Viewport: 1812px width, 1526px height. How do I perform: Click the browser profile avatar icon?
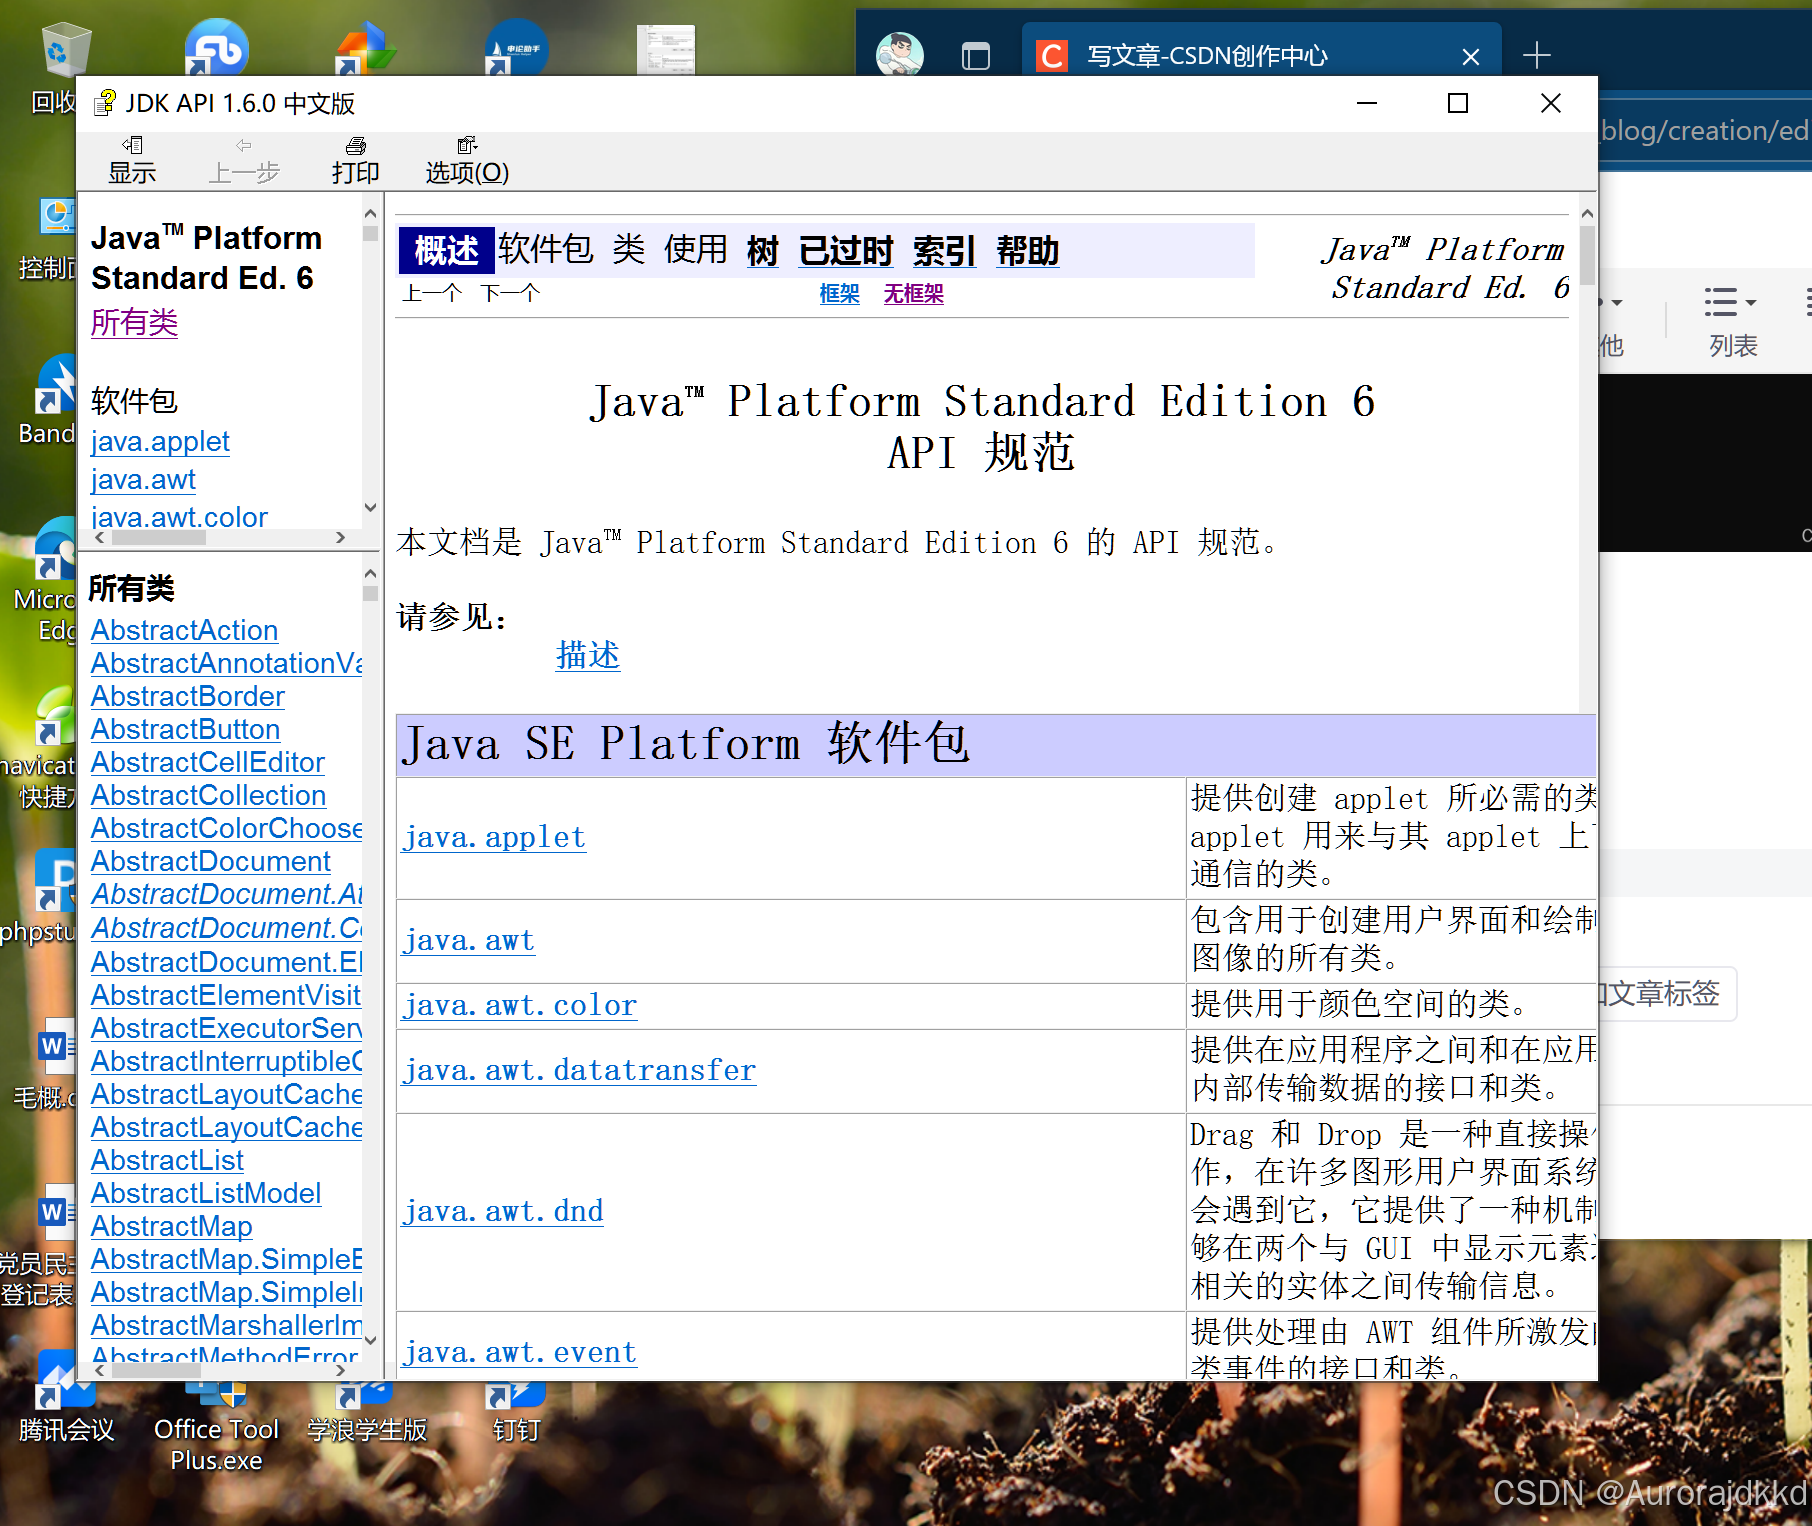point(897,54)
